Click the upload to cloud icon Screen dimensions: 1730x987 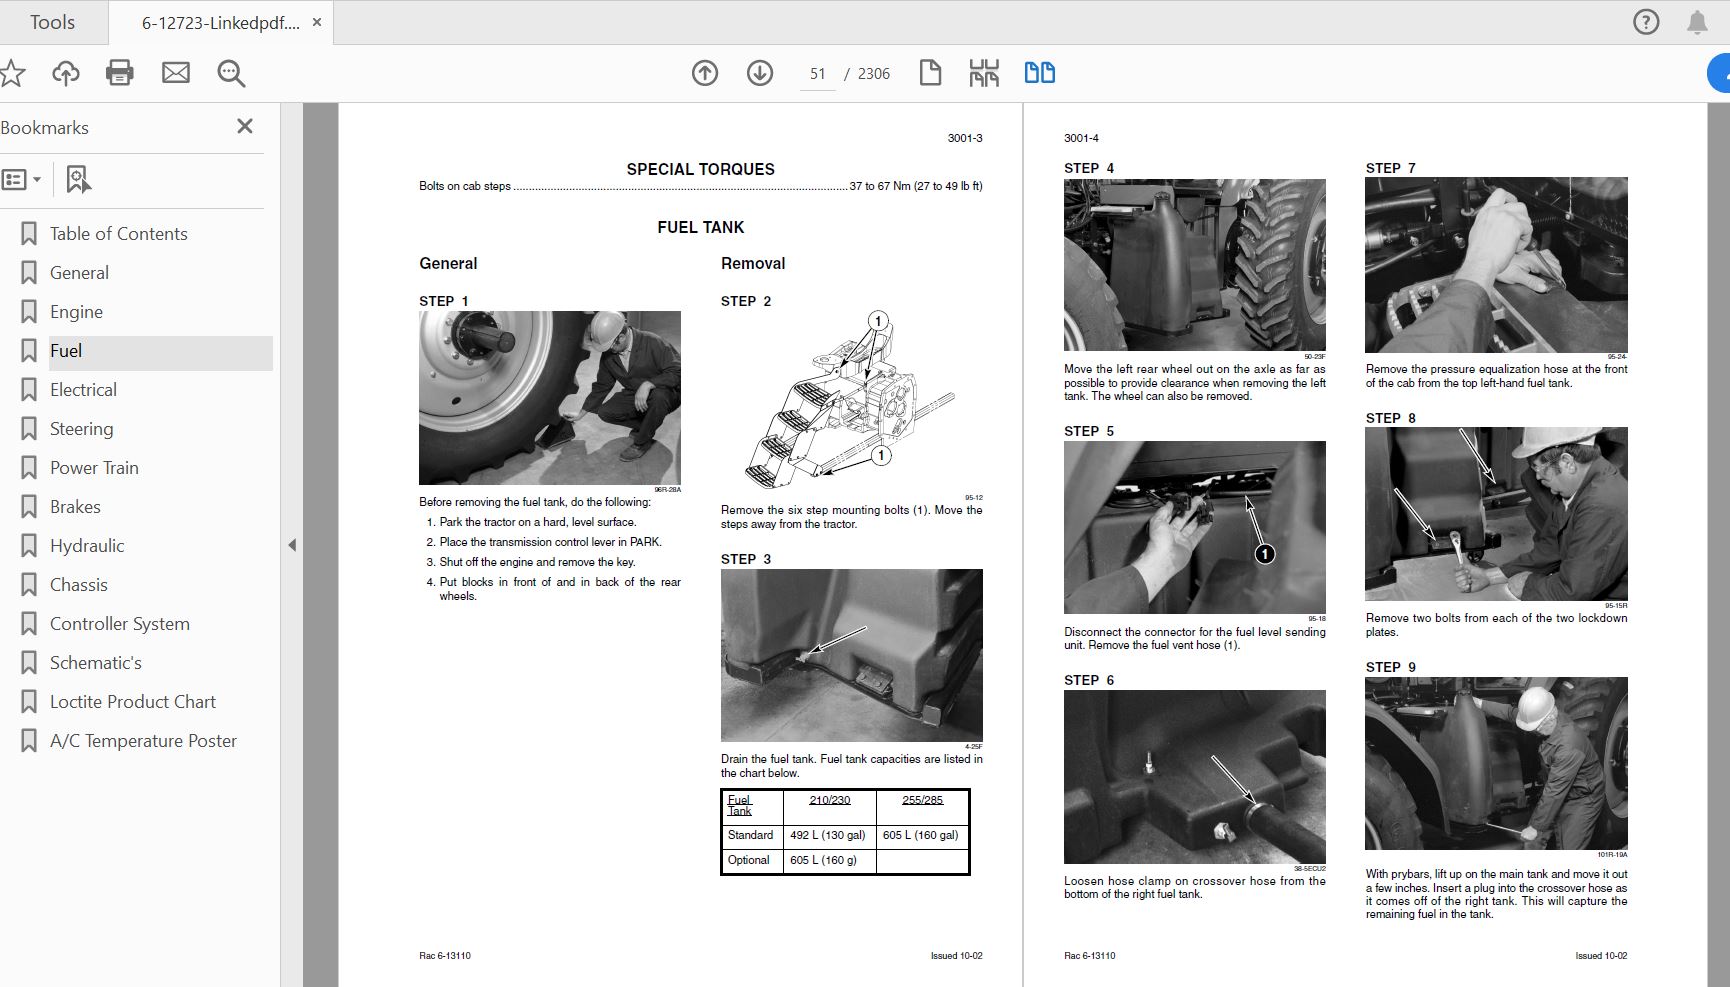[66, 73]
